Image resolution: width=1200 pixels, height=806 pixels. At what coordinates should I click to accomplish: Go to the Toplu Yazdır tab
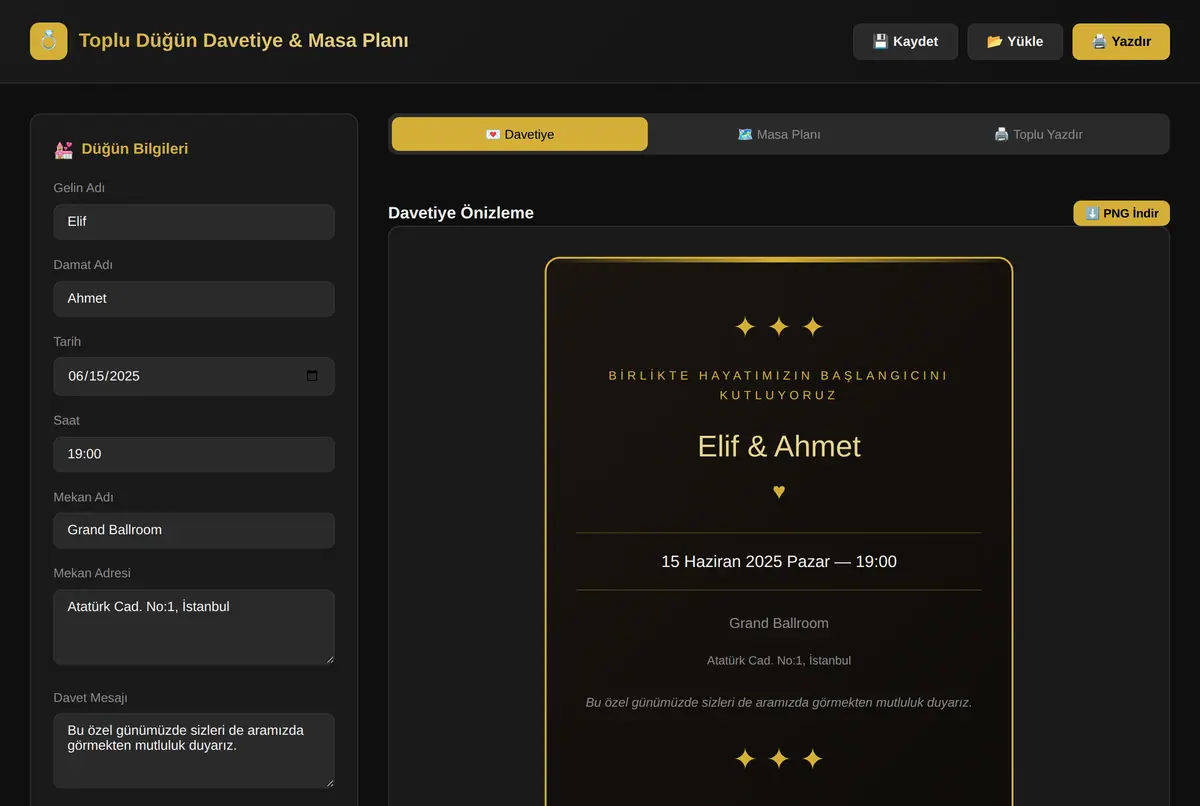[x=1038, y=134]
